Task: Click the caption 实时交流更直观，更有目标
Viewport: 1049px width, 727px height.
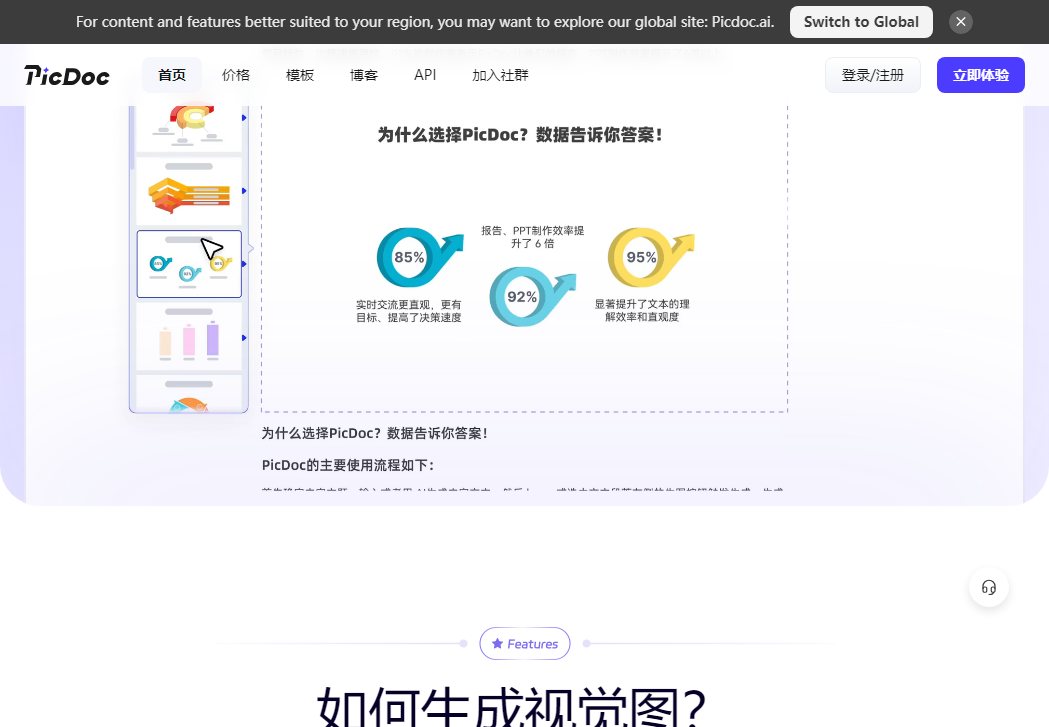Action: pos(409,311)
